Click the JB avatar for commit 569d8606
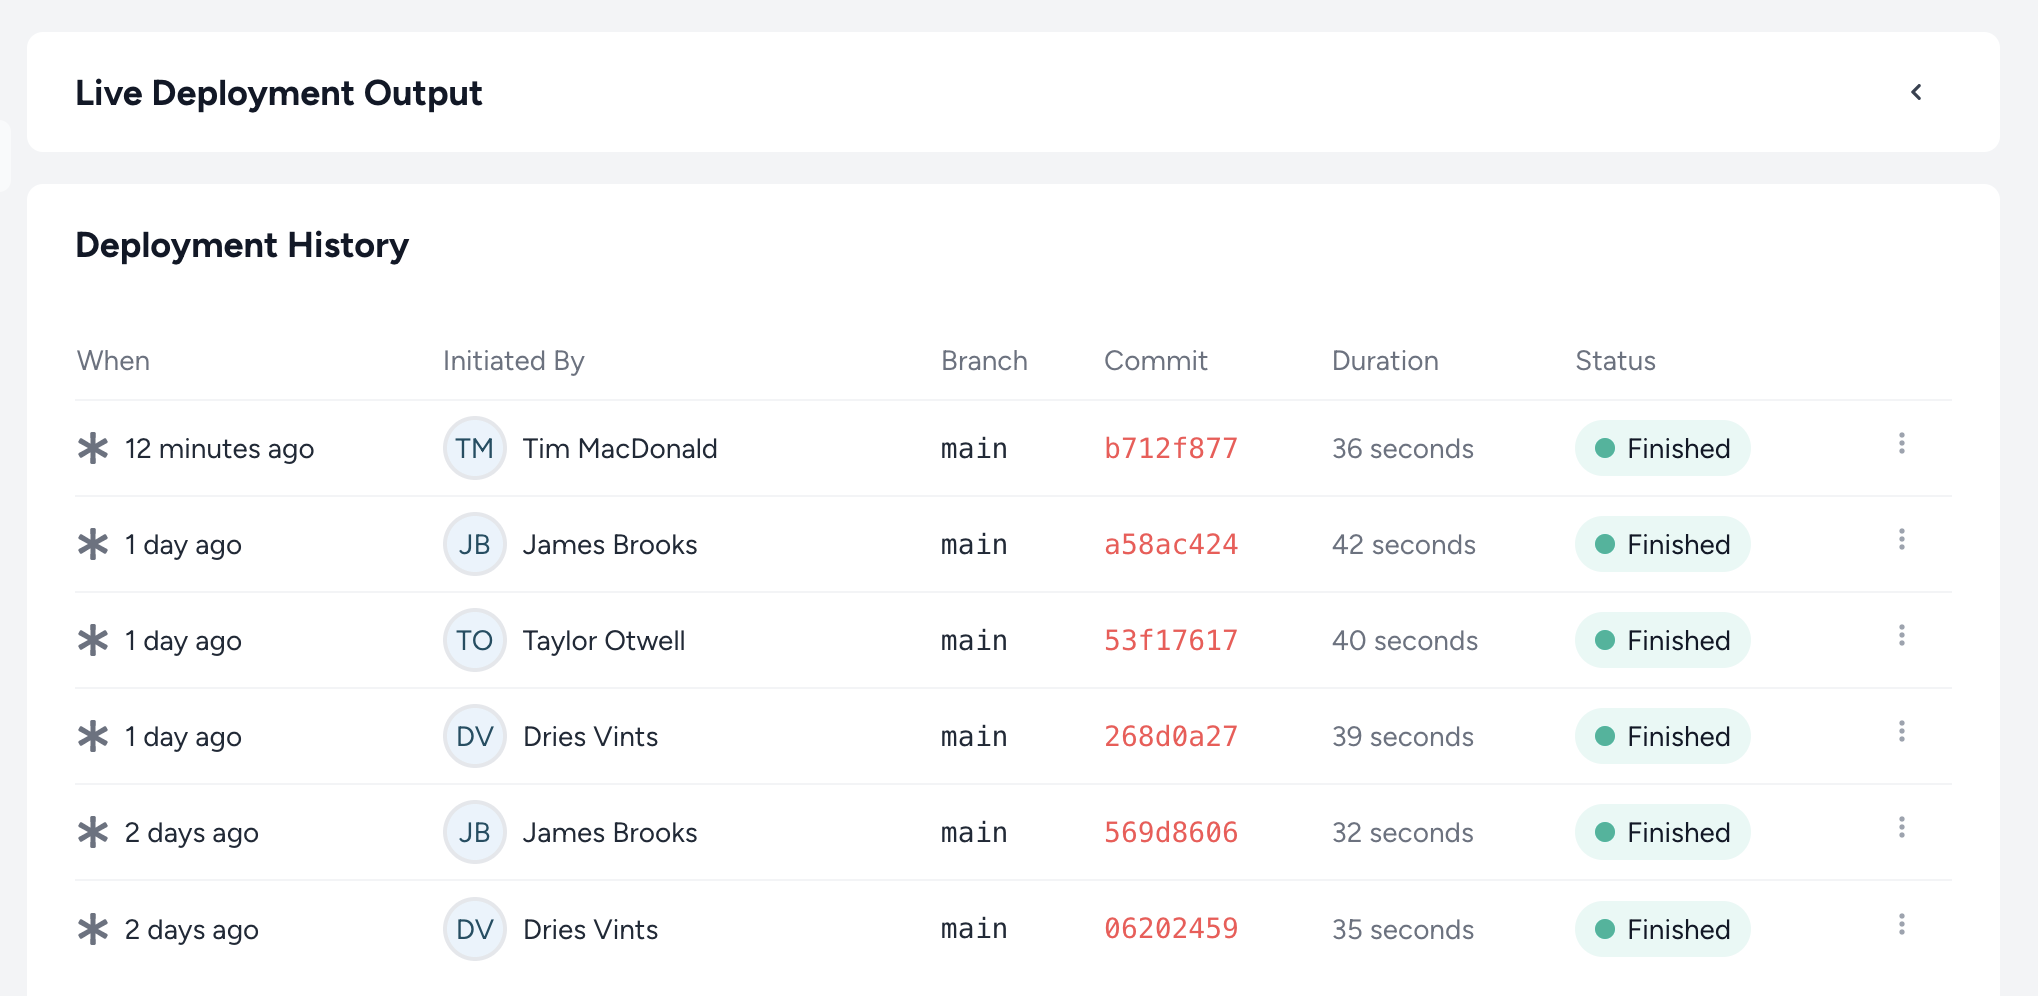The width and height of the screenshot is (2038, 996). [x=474, y=832]
